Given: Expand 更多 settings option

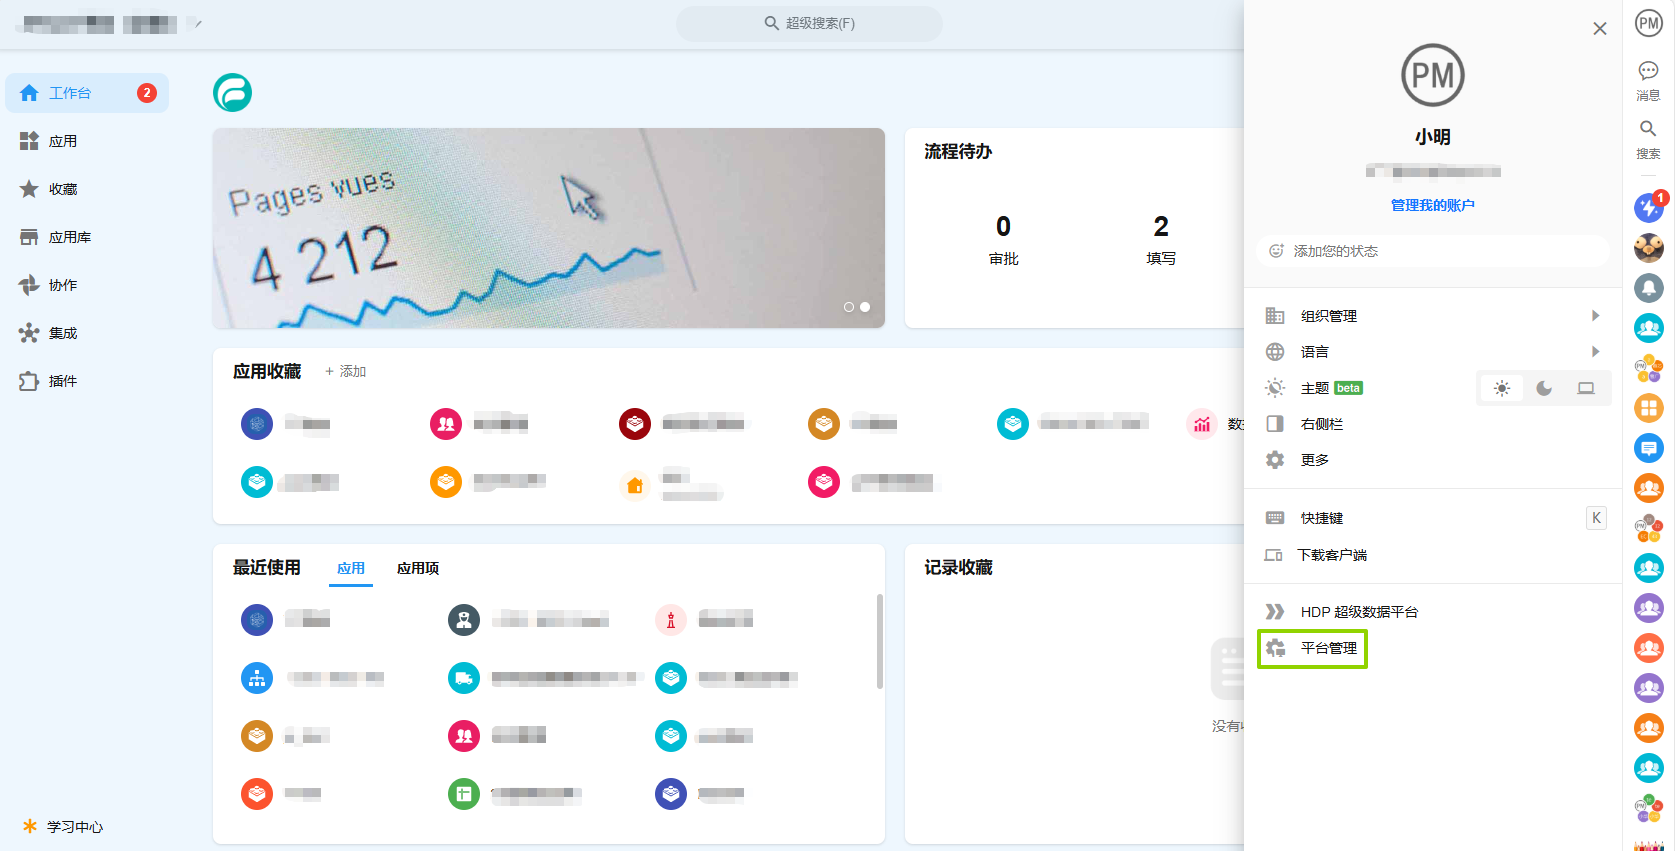Looking at the screenshot, I should pos(1314,460).
